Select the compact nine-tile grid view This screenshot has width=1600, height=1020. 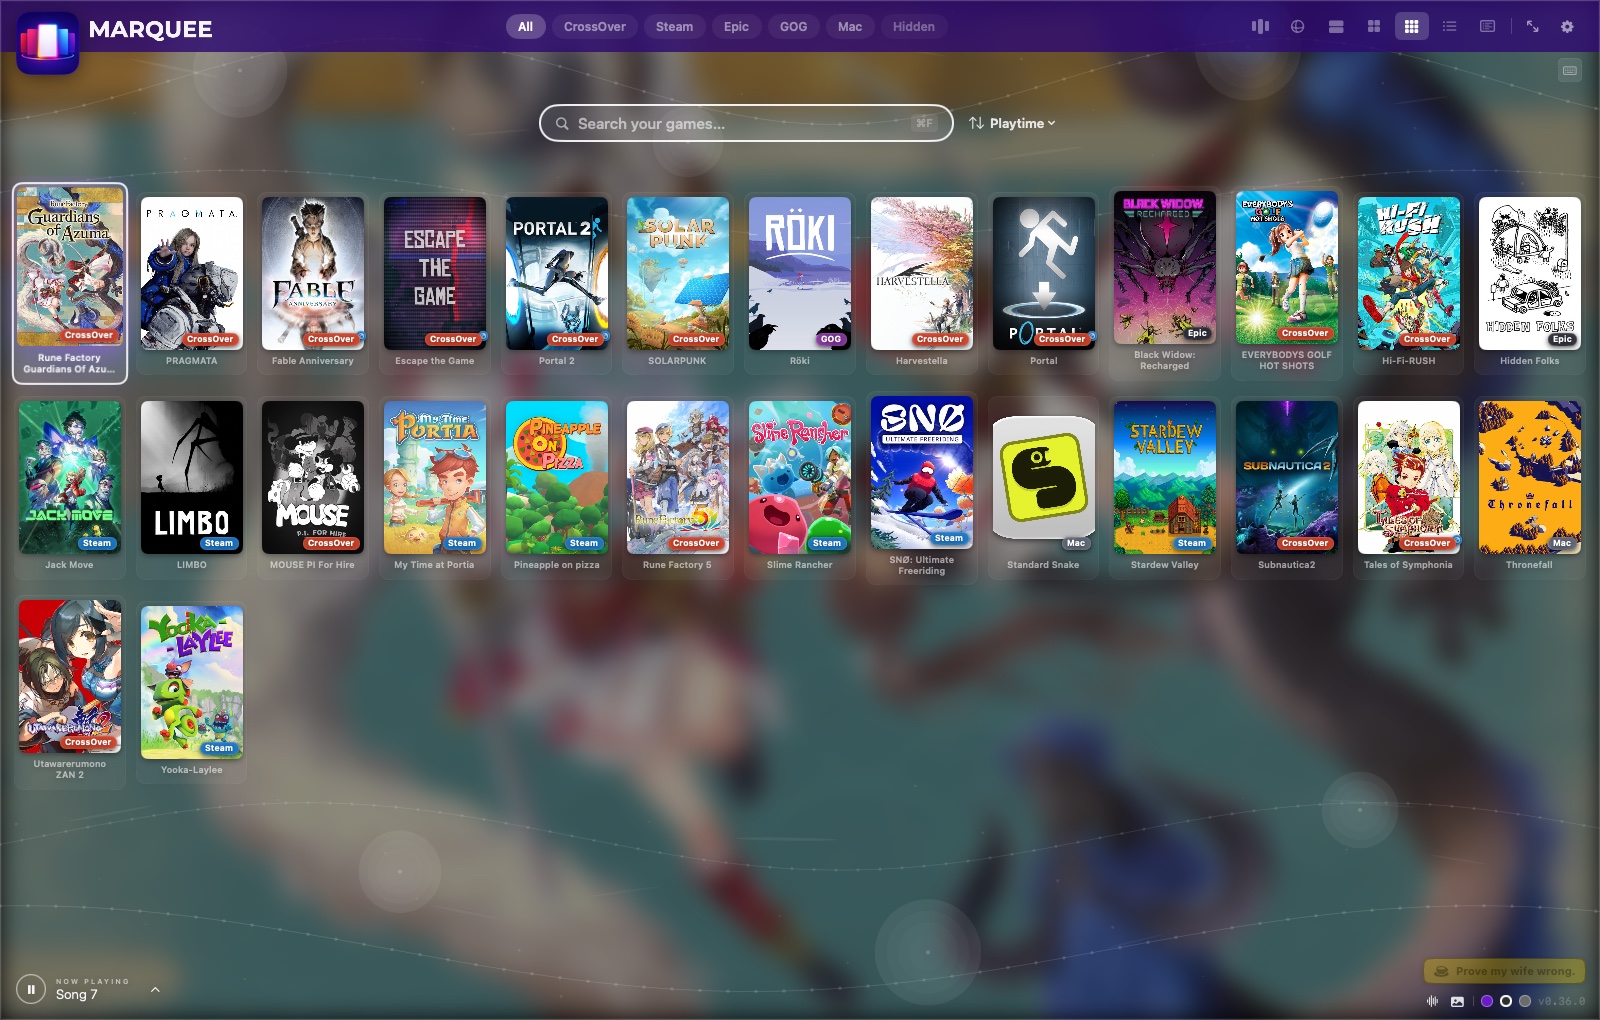(x=1412, y=27)
